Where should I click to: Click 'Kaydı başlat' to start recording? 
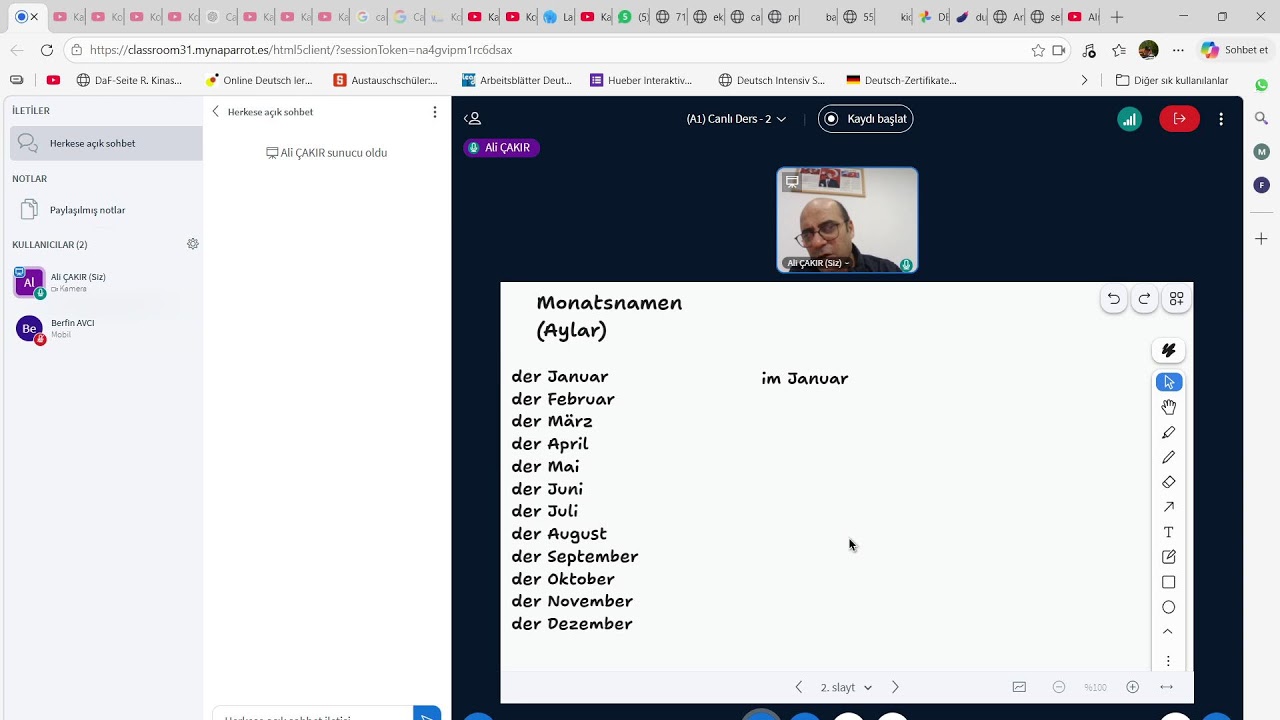(x=866, y=119)
